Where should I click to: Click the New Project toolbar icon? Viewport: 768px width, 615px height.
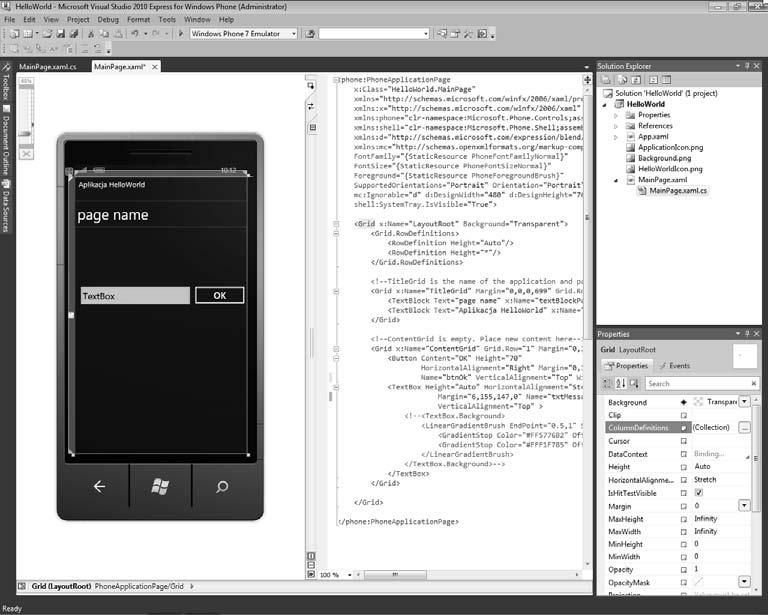point(15,34)
